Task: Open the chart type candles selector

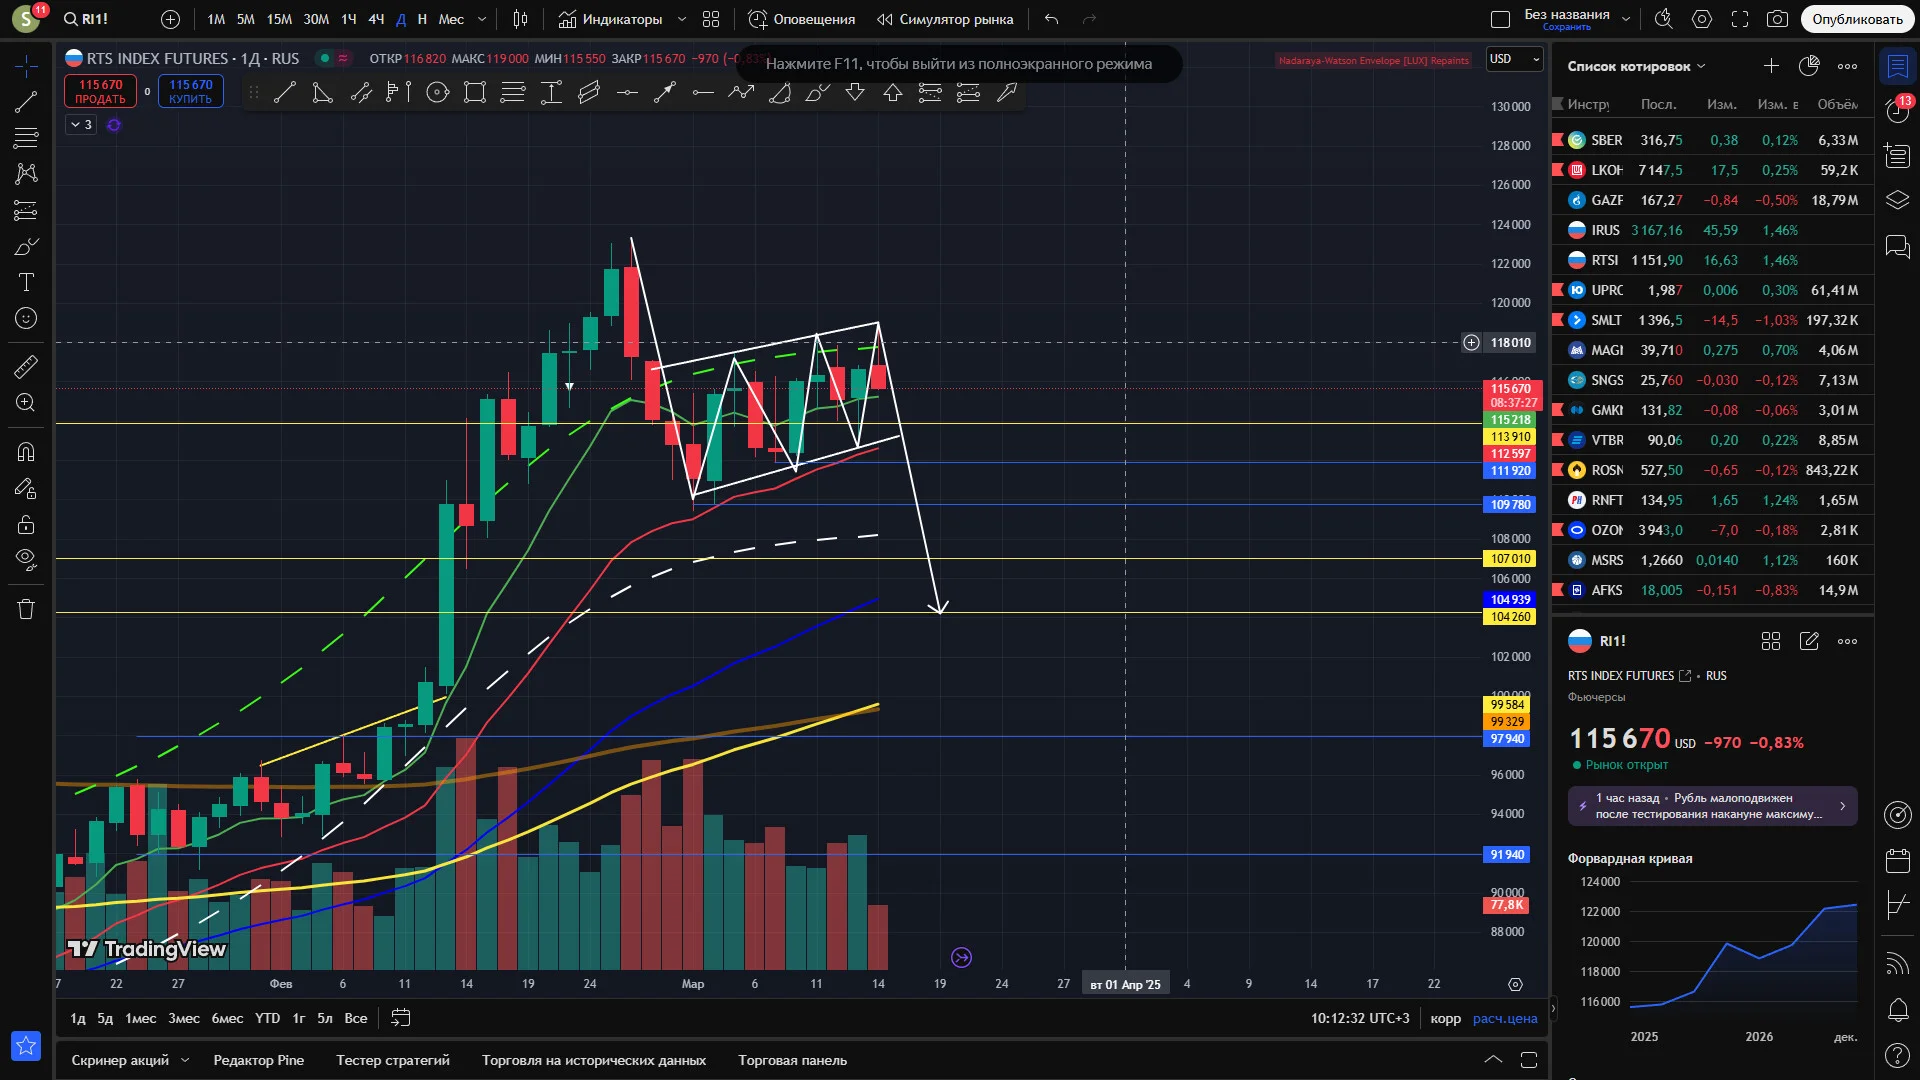Action: click(520, 19)
